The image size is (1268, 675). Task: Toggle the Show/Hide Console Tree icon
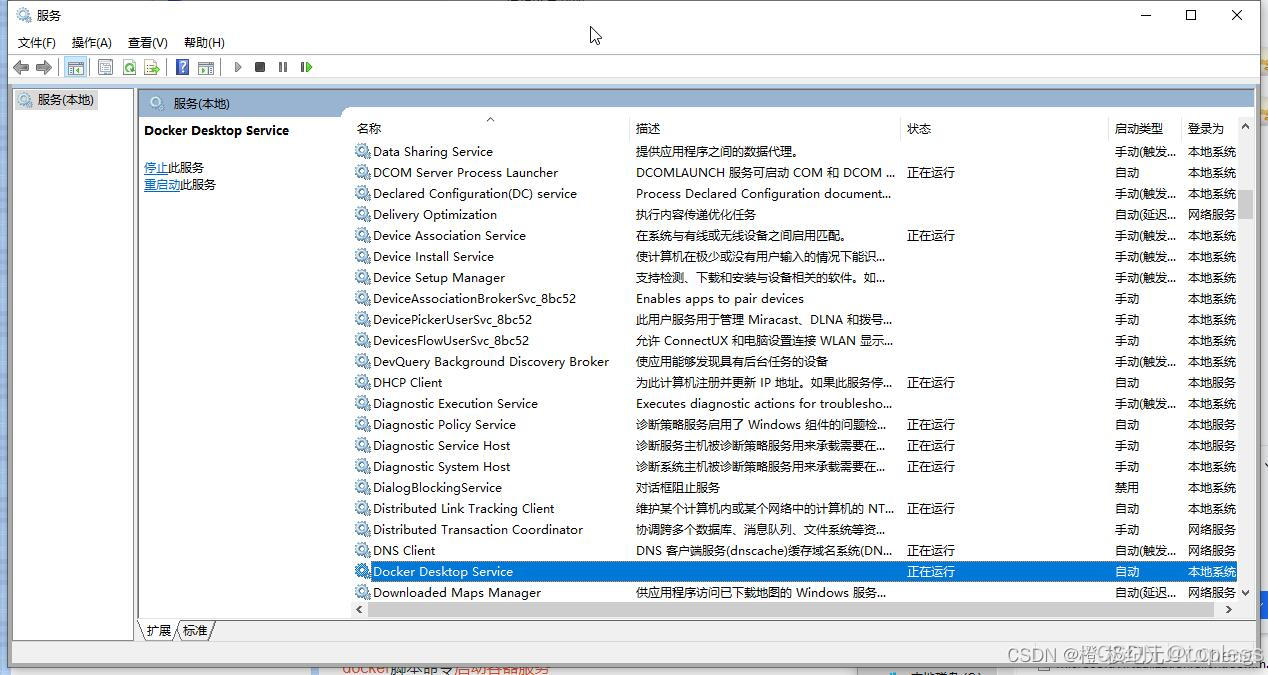(x=75, y=67)
